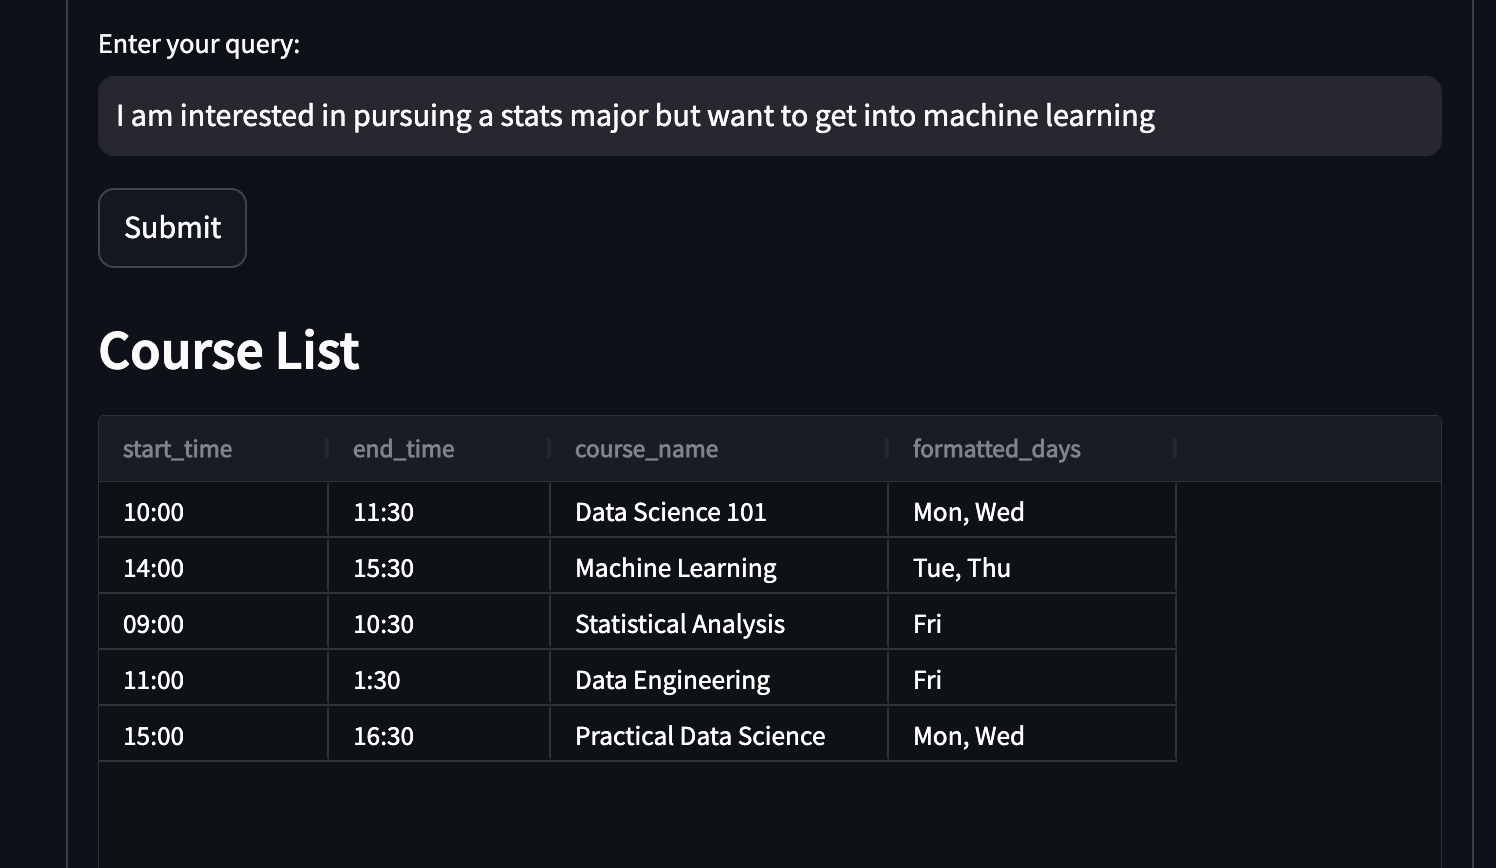Click the Course List heading

click(229, 351)
